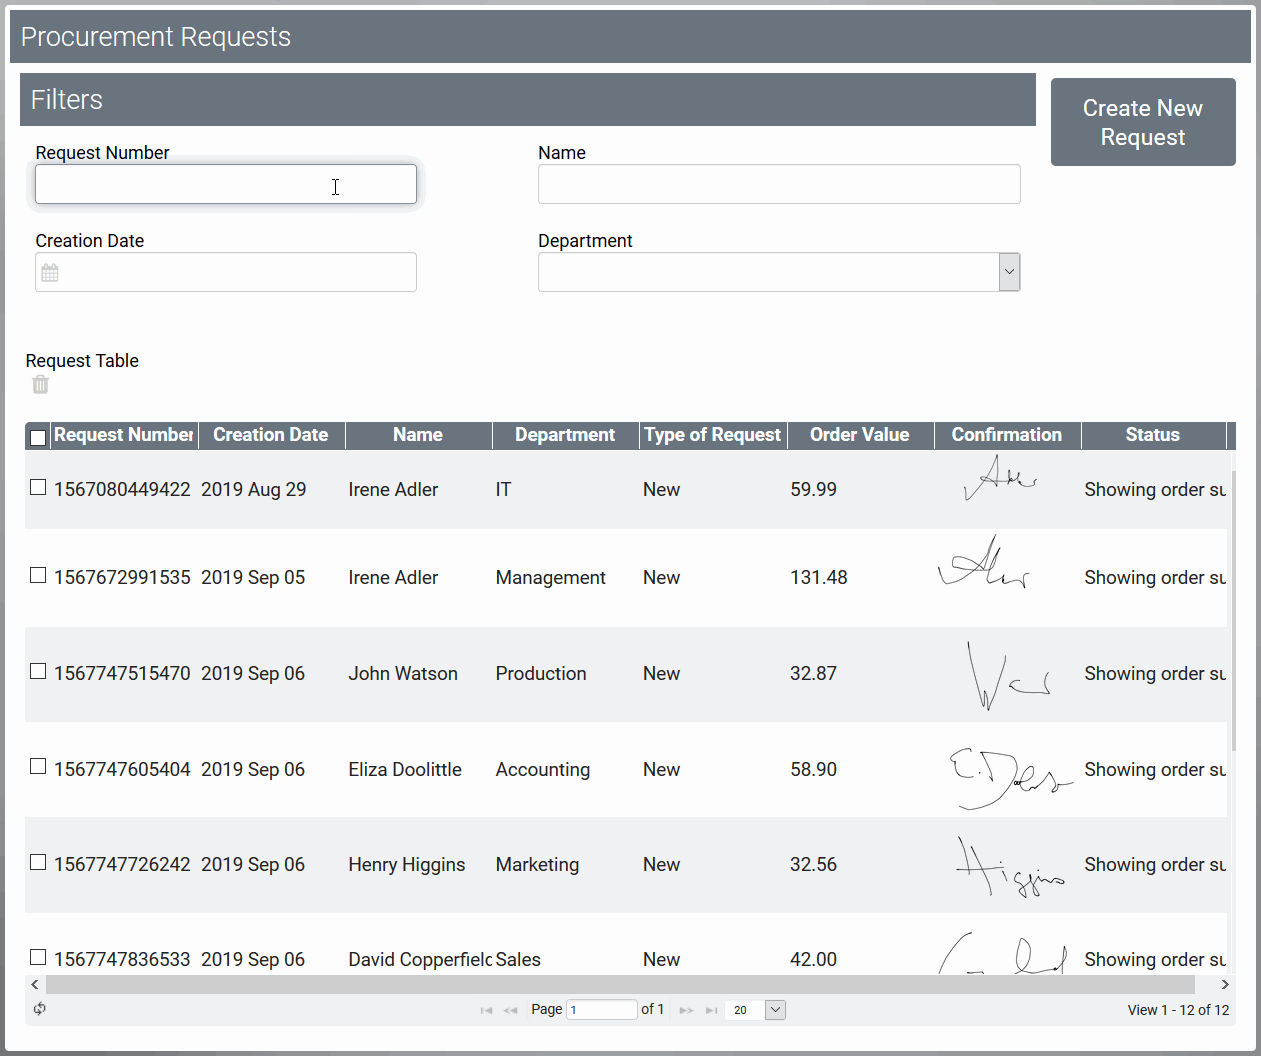
Task: Click the trash delete icon under Request Table
Action: 40,385
